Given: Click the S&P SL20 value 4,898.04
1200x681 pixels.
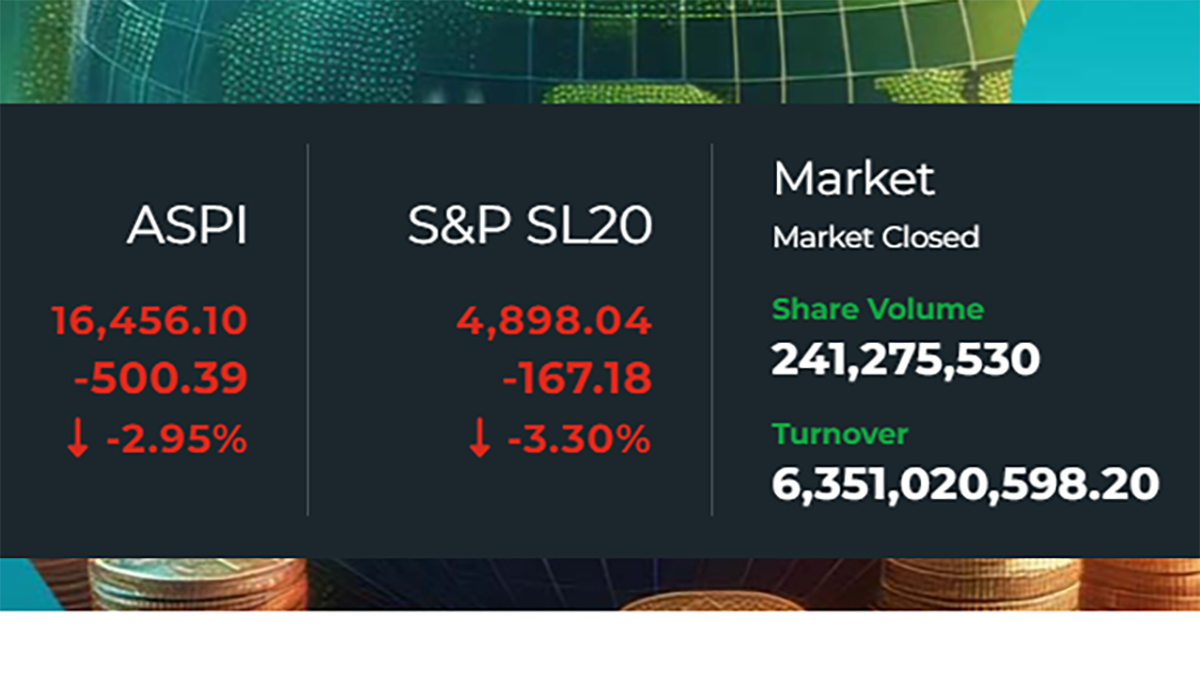Looking at the screenshot, I should point(554,322).
